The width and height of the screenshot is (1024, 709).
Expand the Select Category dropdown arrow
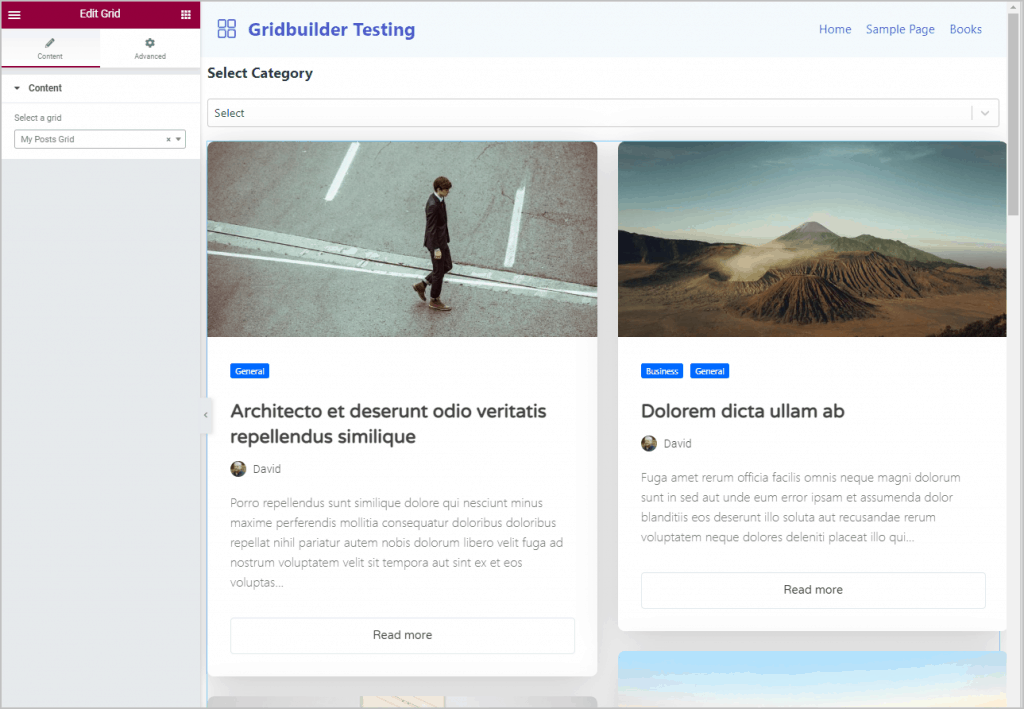[x=985, y=113]
